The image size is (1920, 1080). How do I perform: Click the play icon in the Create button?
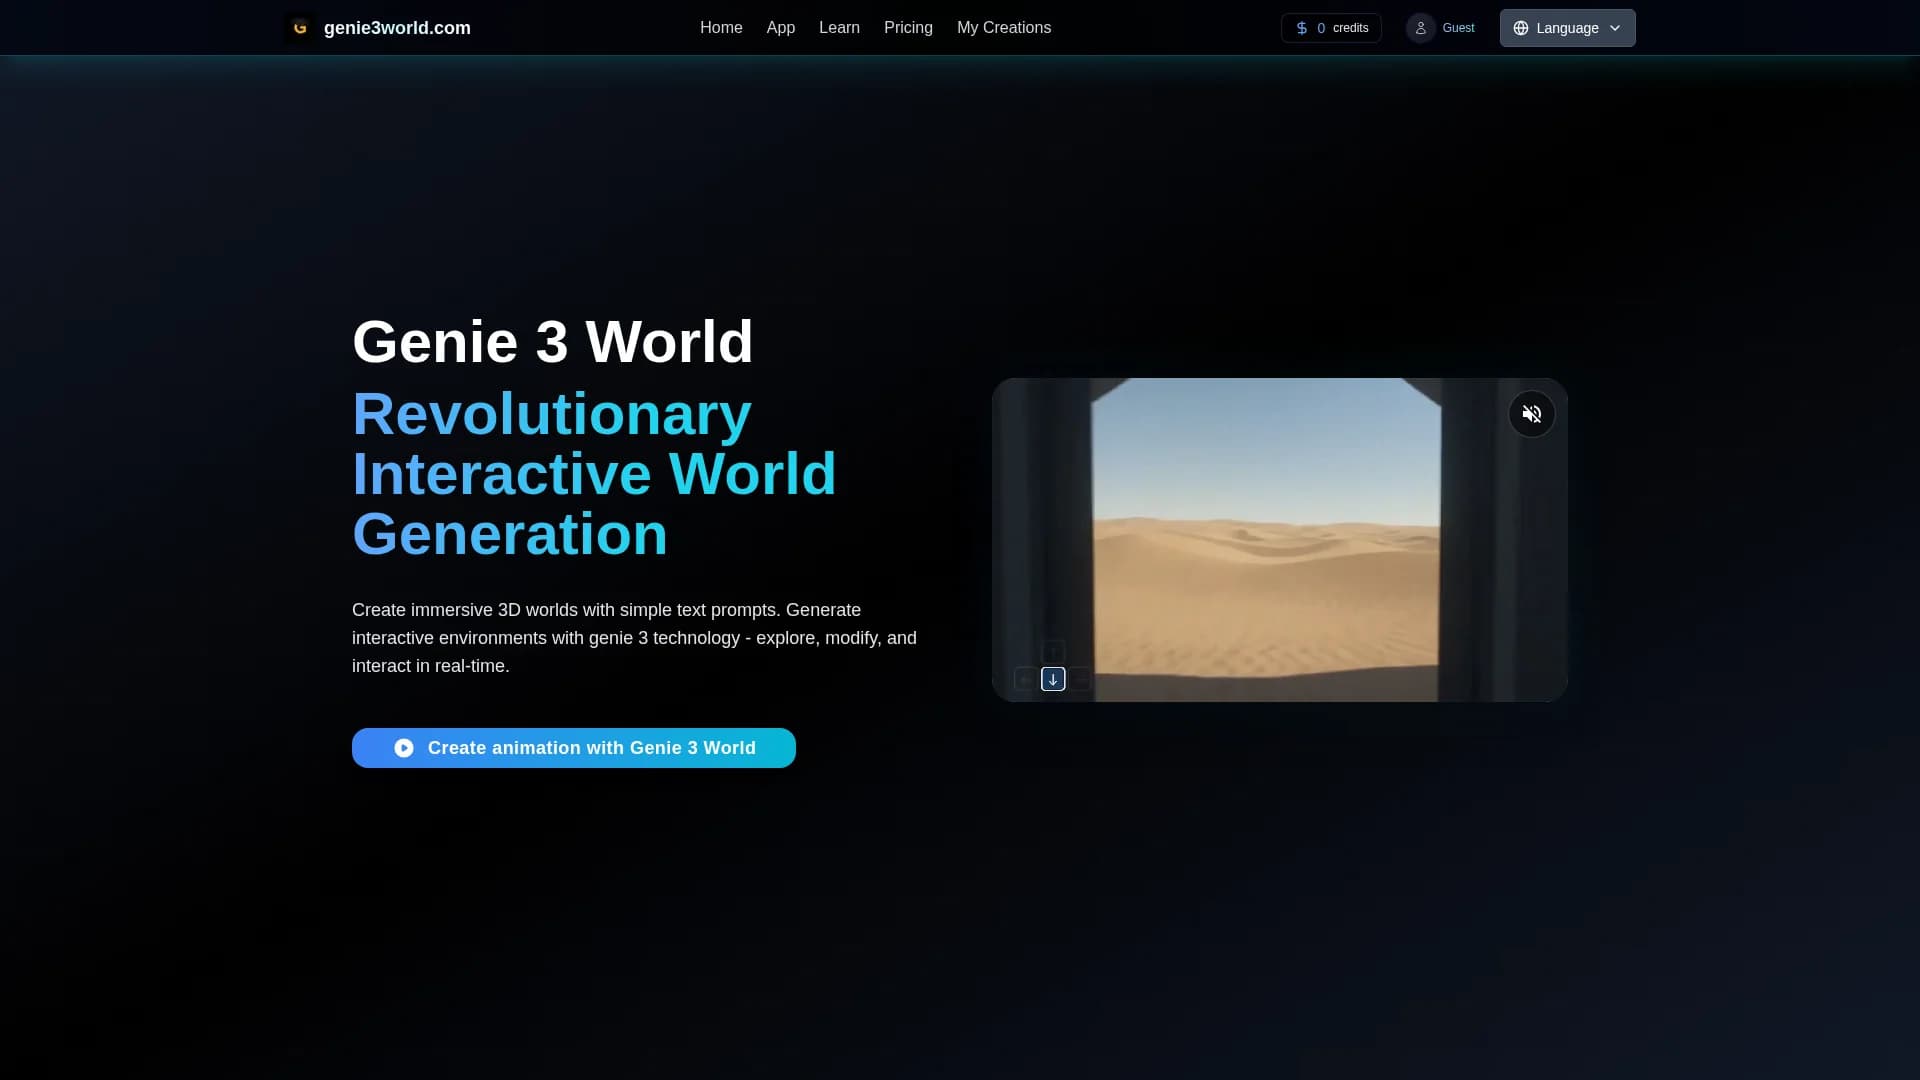click(404, 748)
